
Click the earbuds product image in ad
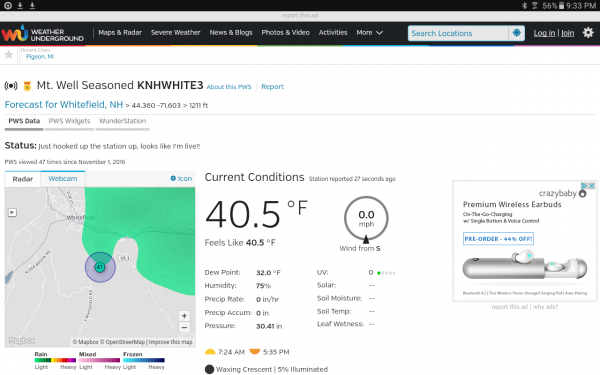(x=525, y=266)
